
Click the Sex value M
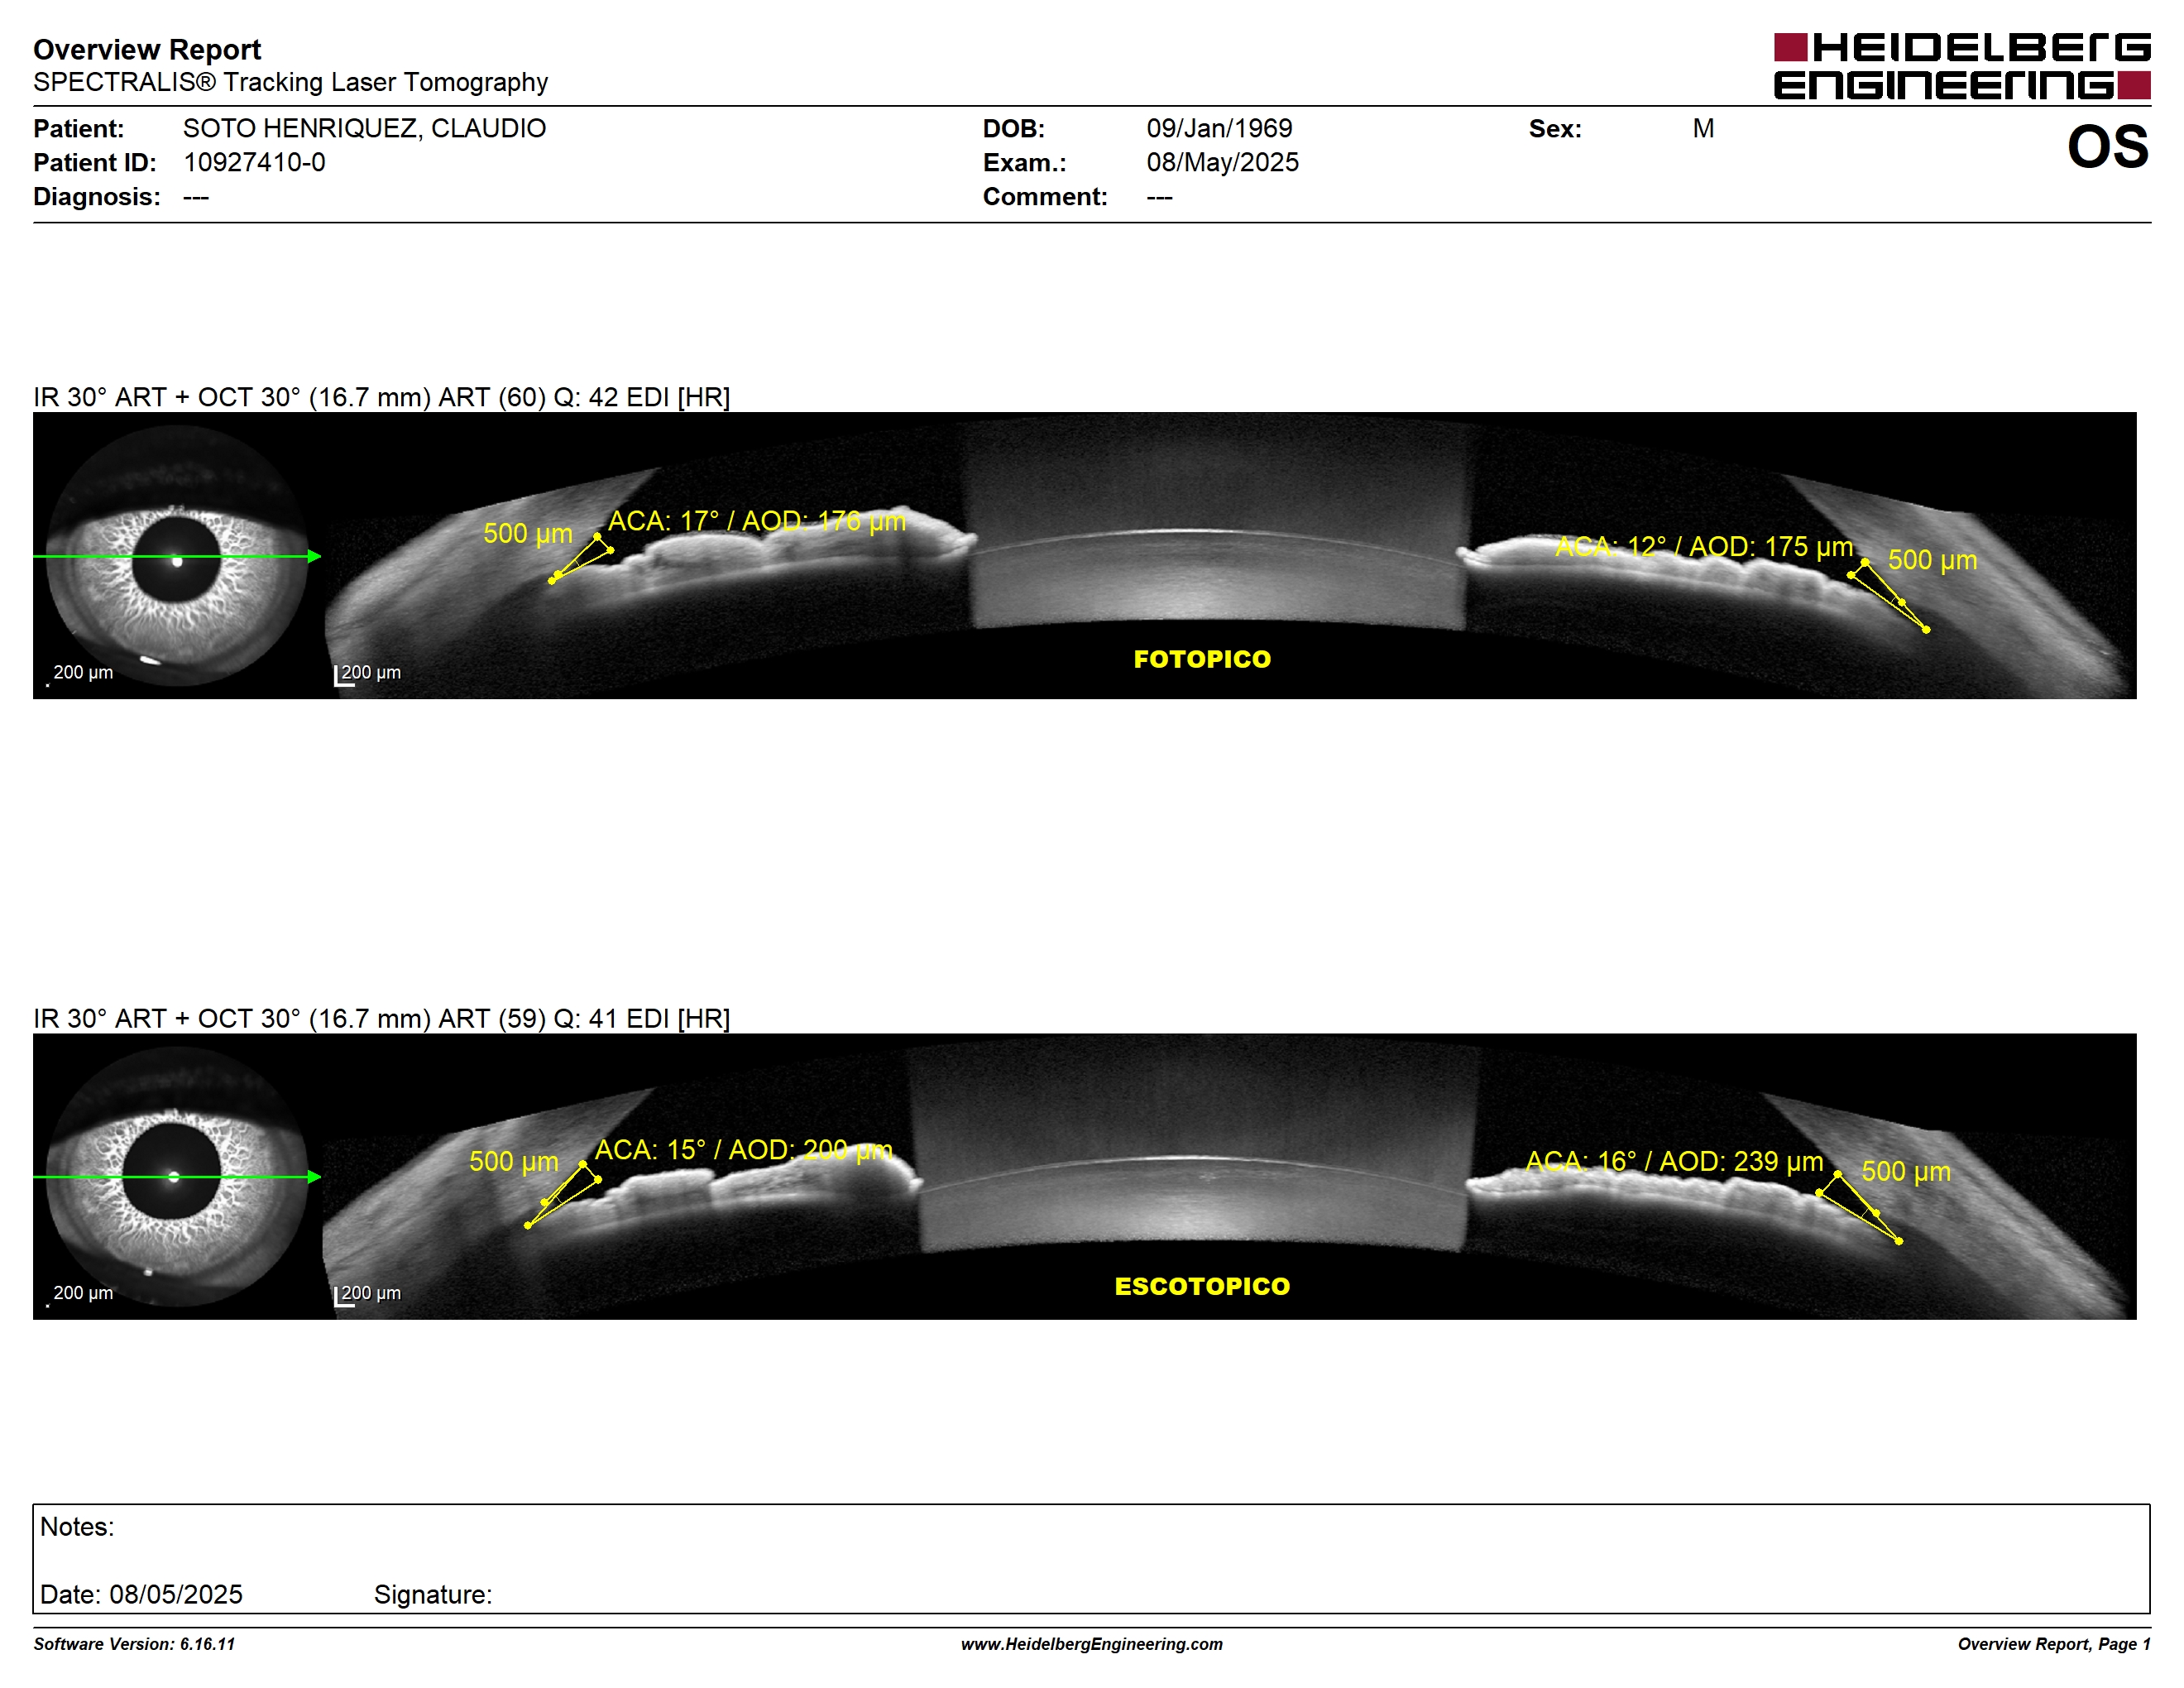coord(1703,128)
